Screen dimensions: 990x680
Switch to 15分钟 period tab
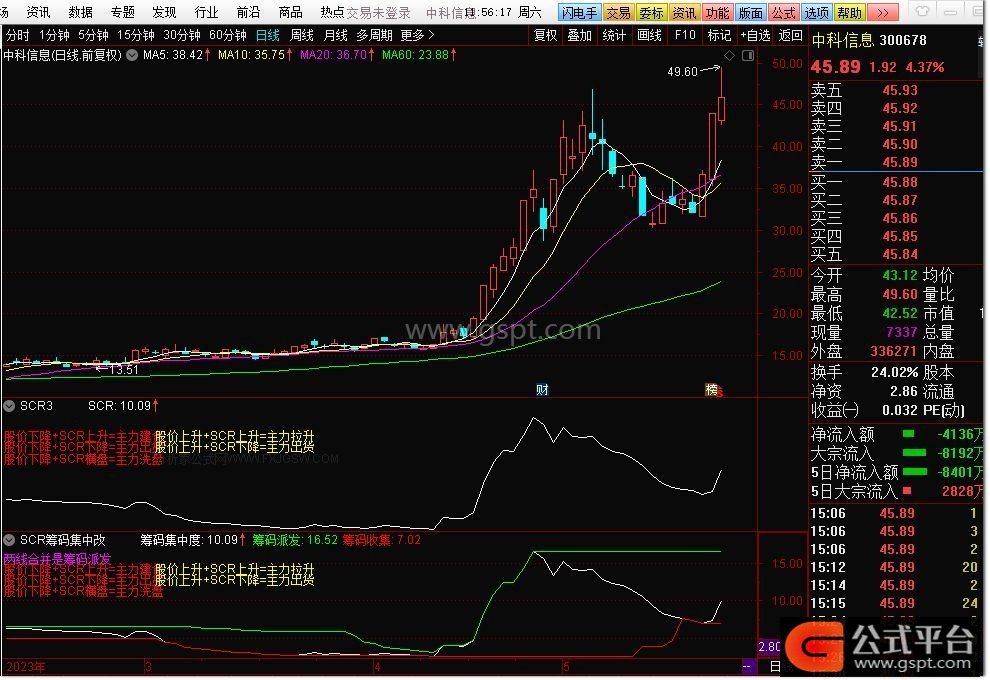pos(136,35)
